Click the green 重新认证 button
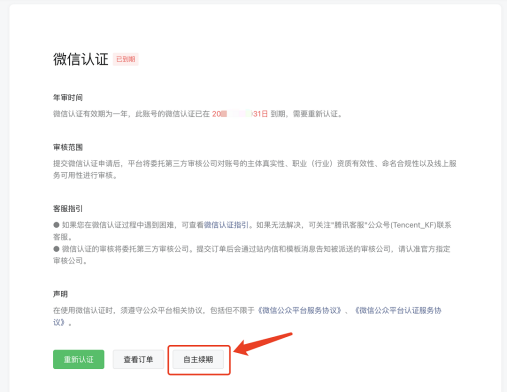 78,359
